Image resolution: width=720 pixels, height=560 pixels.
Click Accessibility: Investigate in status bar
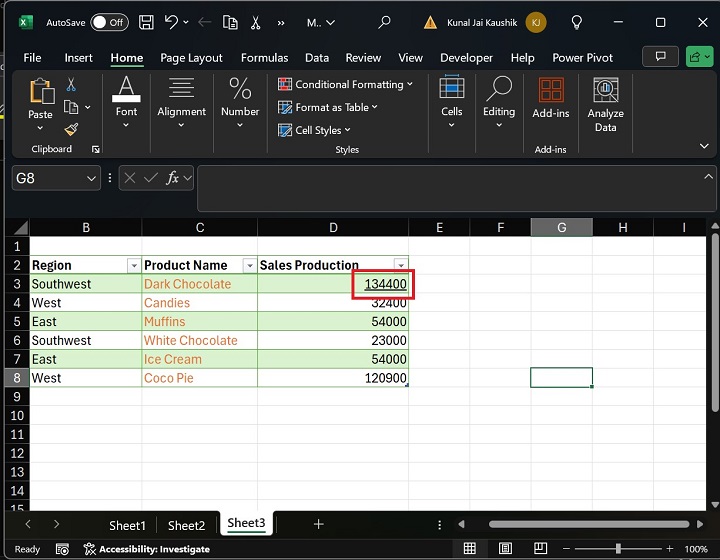tap(146, 549)
